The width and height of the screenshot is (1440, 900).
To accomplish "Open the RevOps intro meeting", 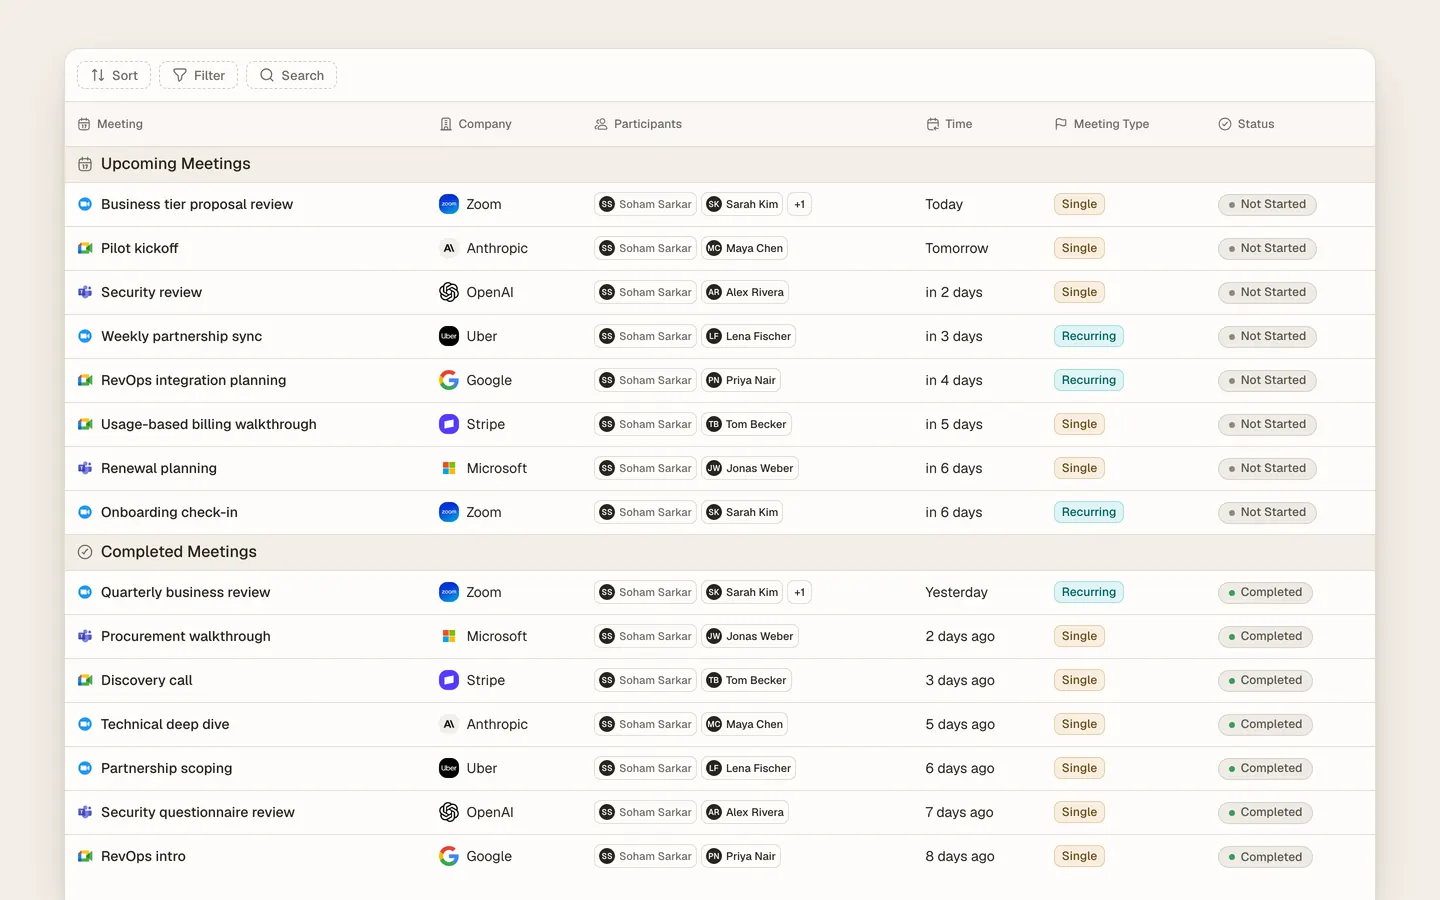I will coord(143,856).
